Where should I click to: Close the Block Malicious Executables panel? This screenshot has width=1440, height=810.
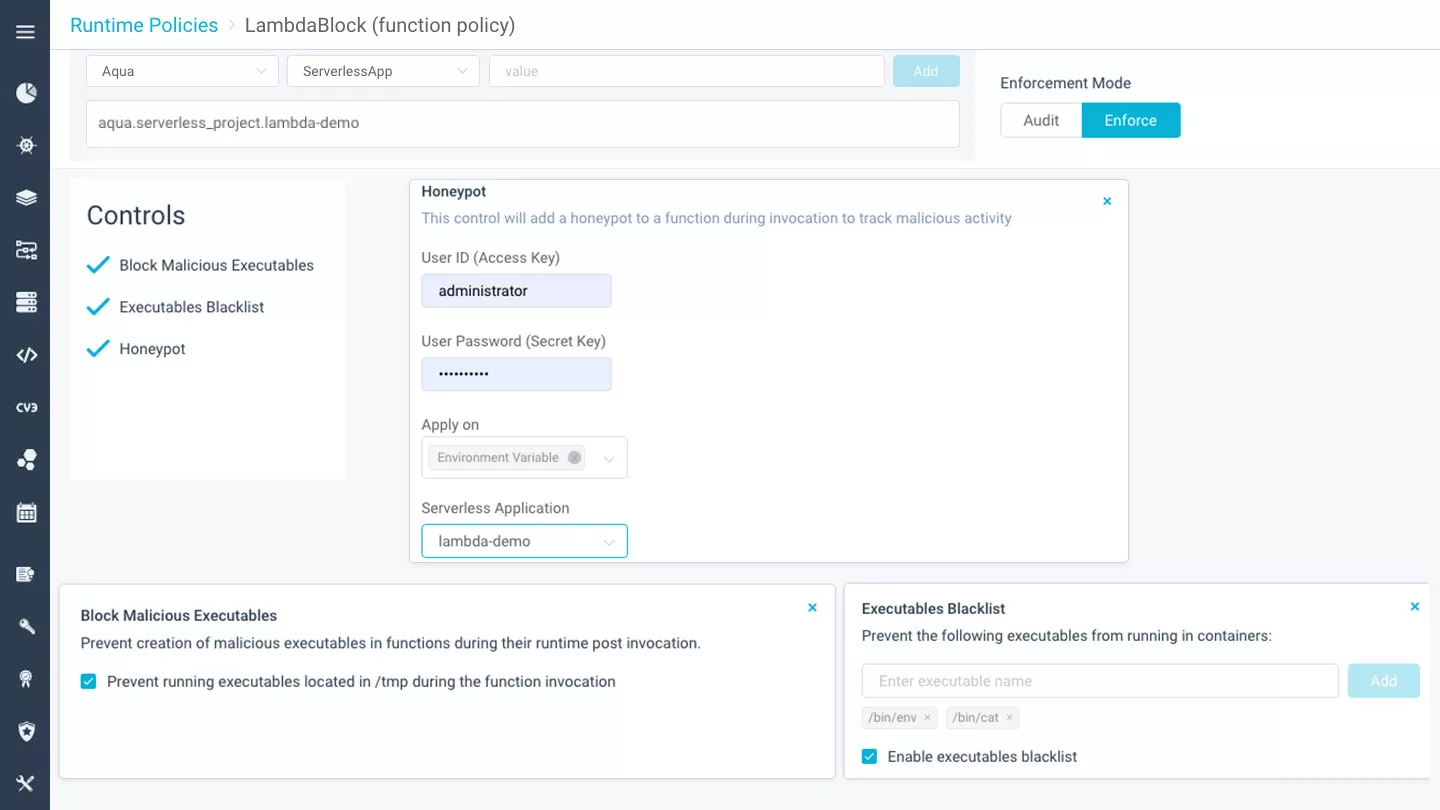812,607
